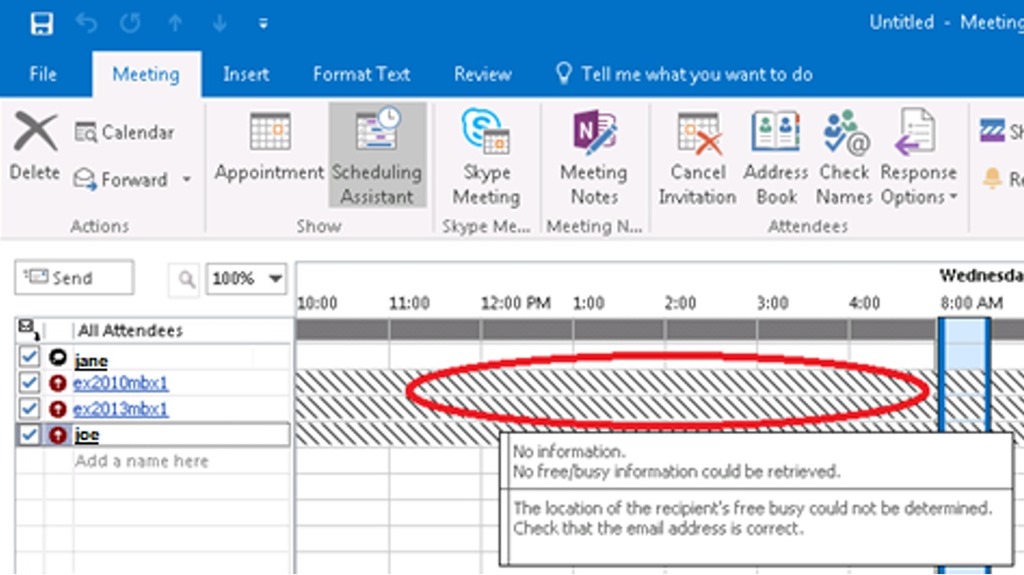Add a Skype Meeting

pyautogui.click(x=487, y=157)
